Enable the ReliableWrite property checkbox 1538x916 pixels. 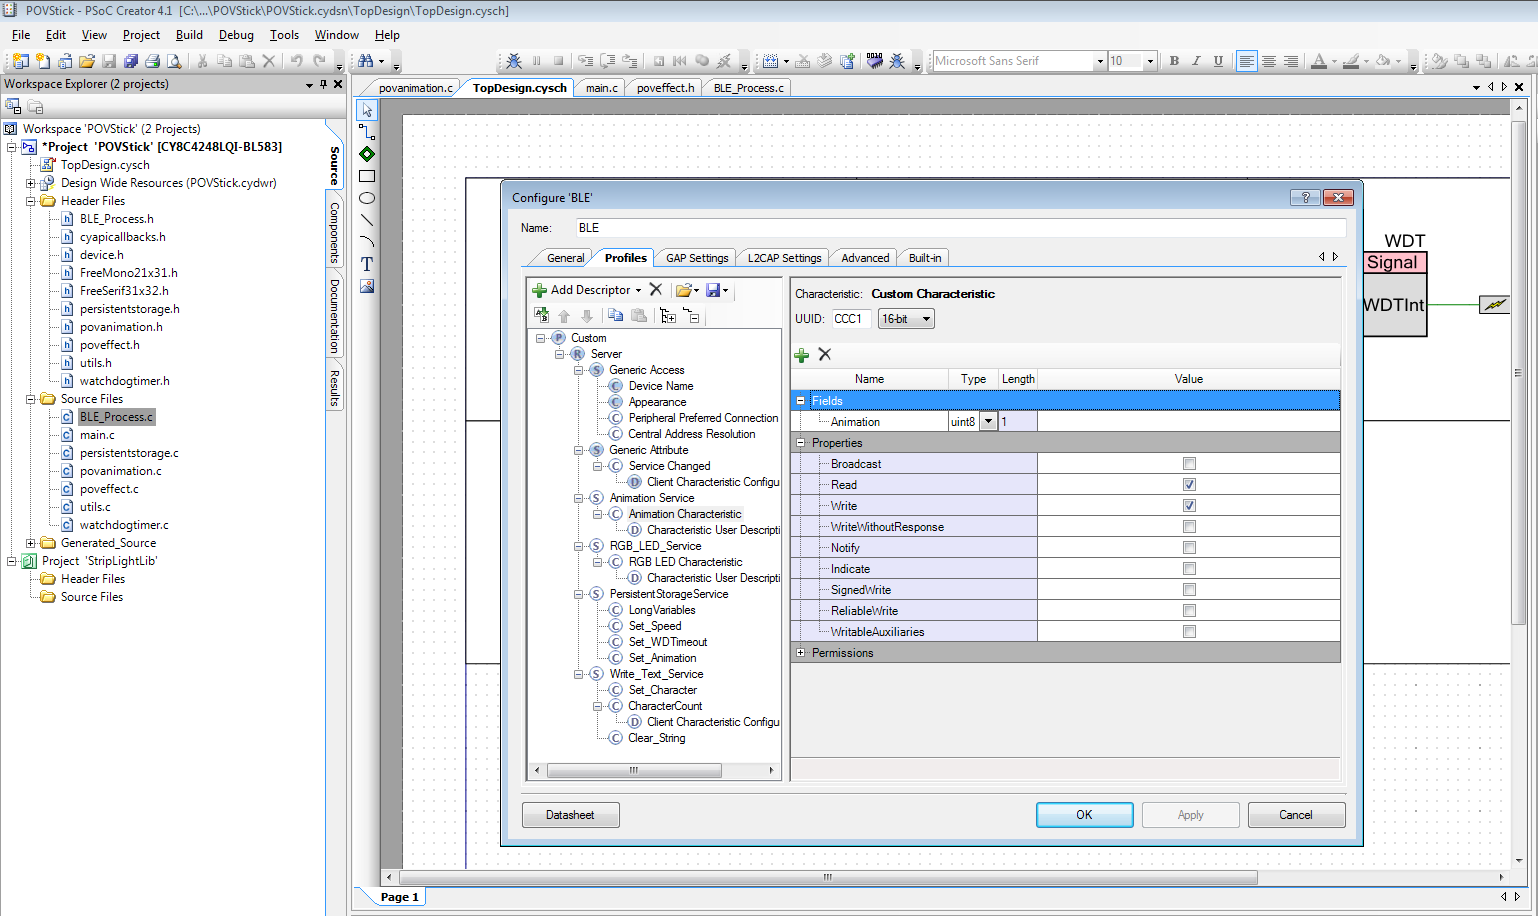(x=1189, y=611)
